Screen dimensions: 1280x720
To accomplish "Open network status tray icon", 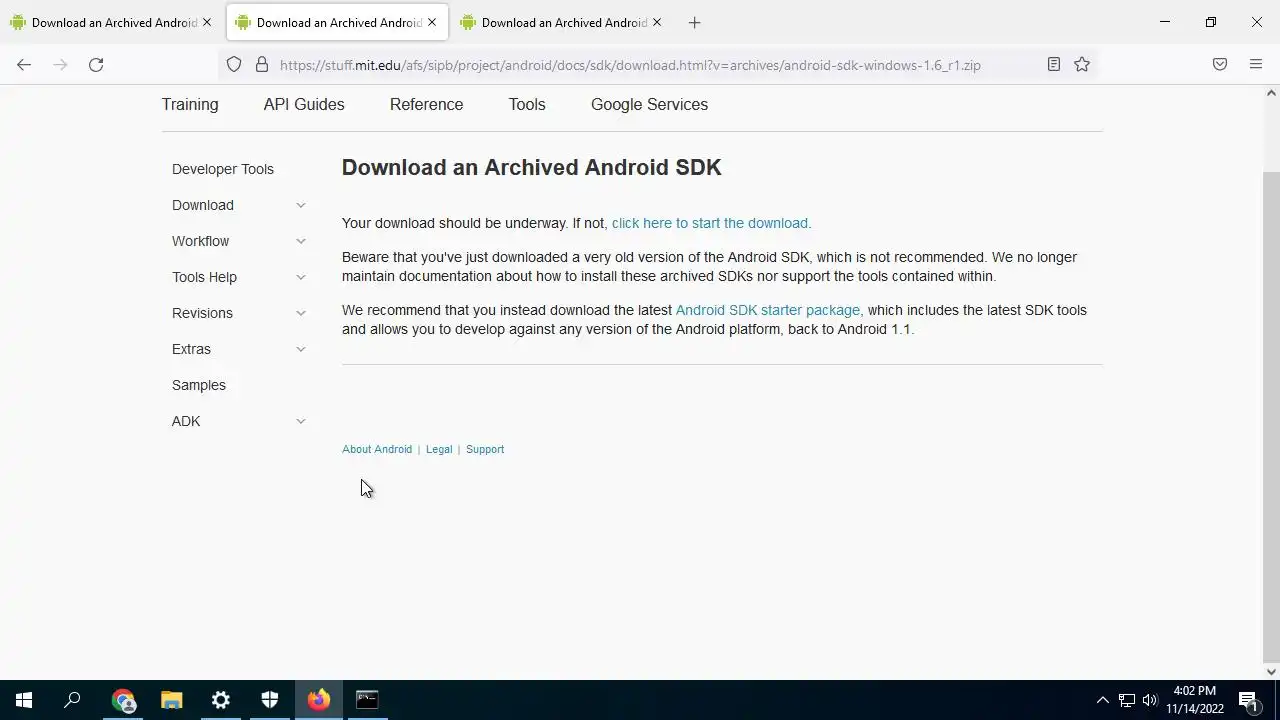I will (1127, 700).
